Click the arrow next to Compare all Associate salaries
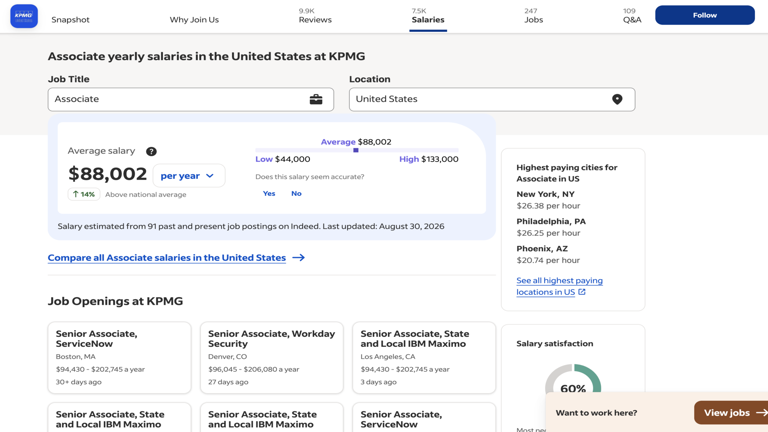This screenshot has height=432, width=768. point(299,258)
